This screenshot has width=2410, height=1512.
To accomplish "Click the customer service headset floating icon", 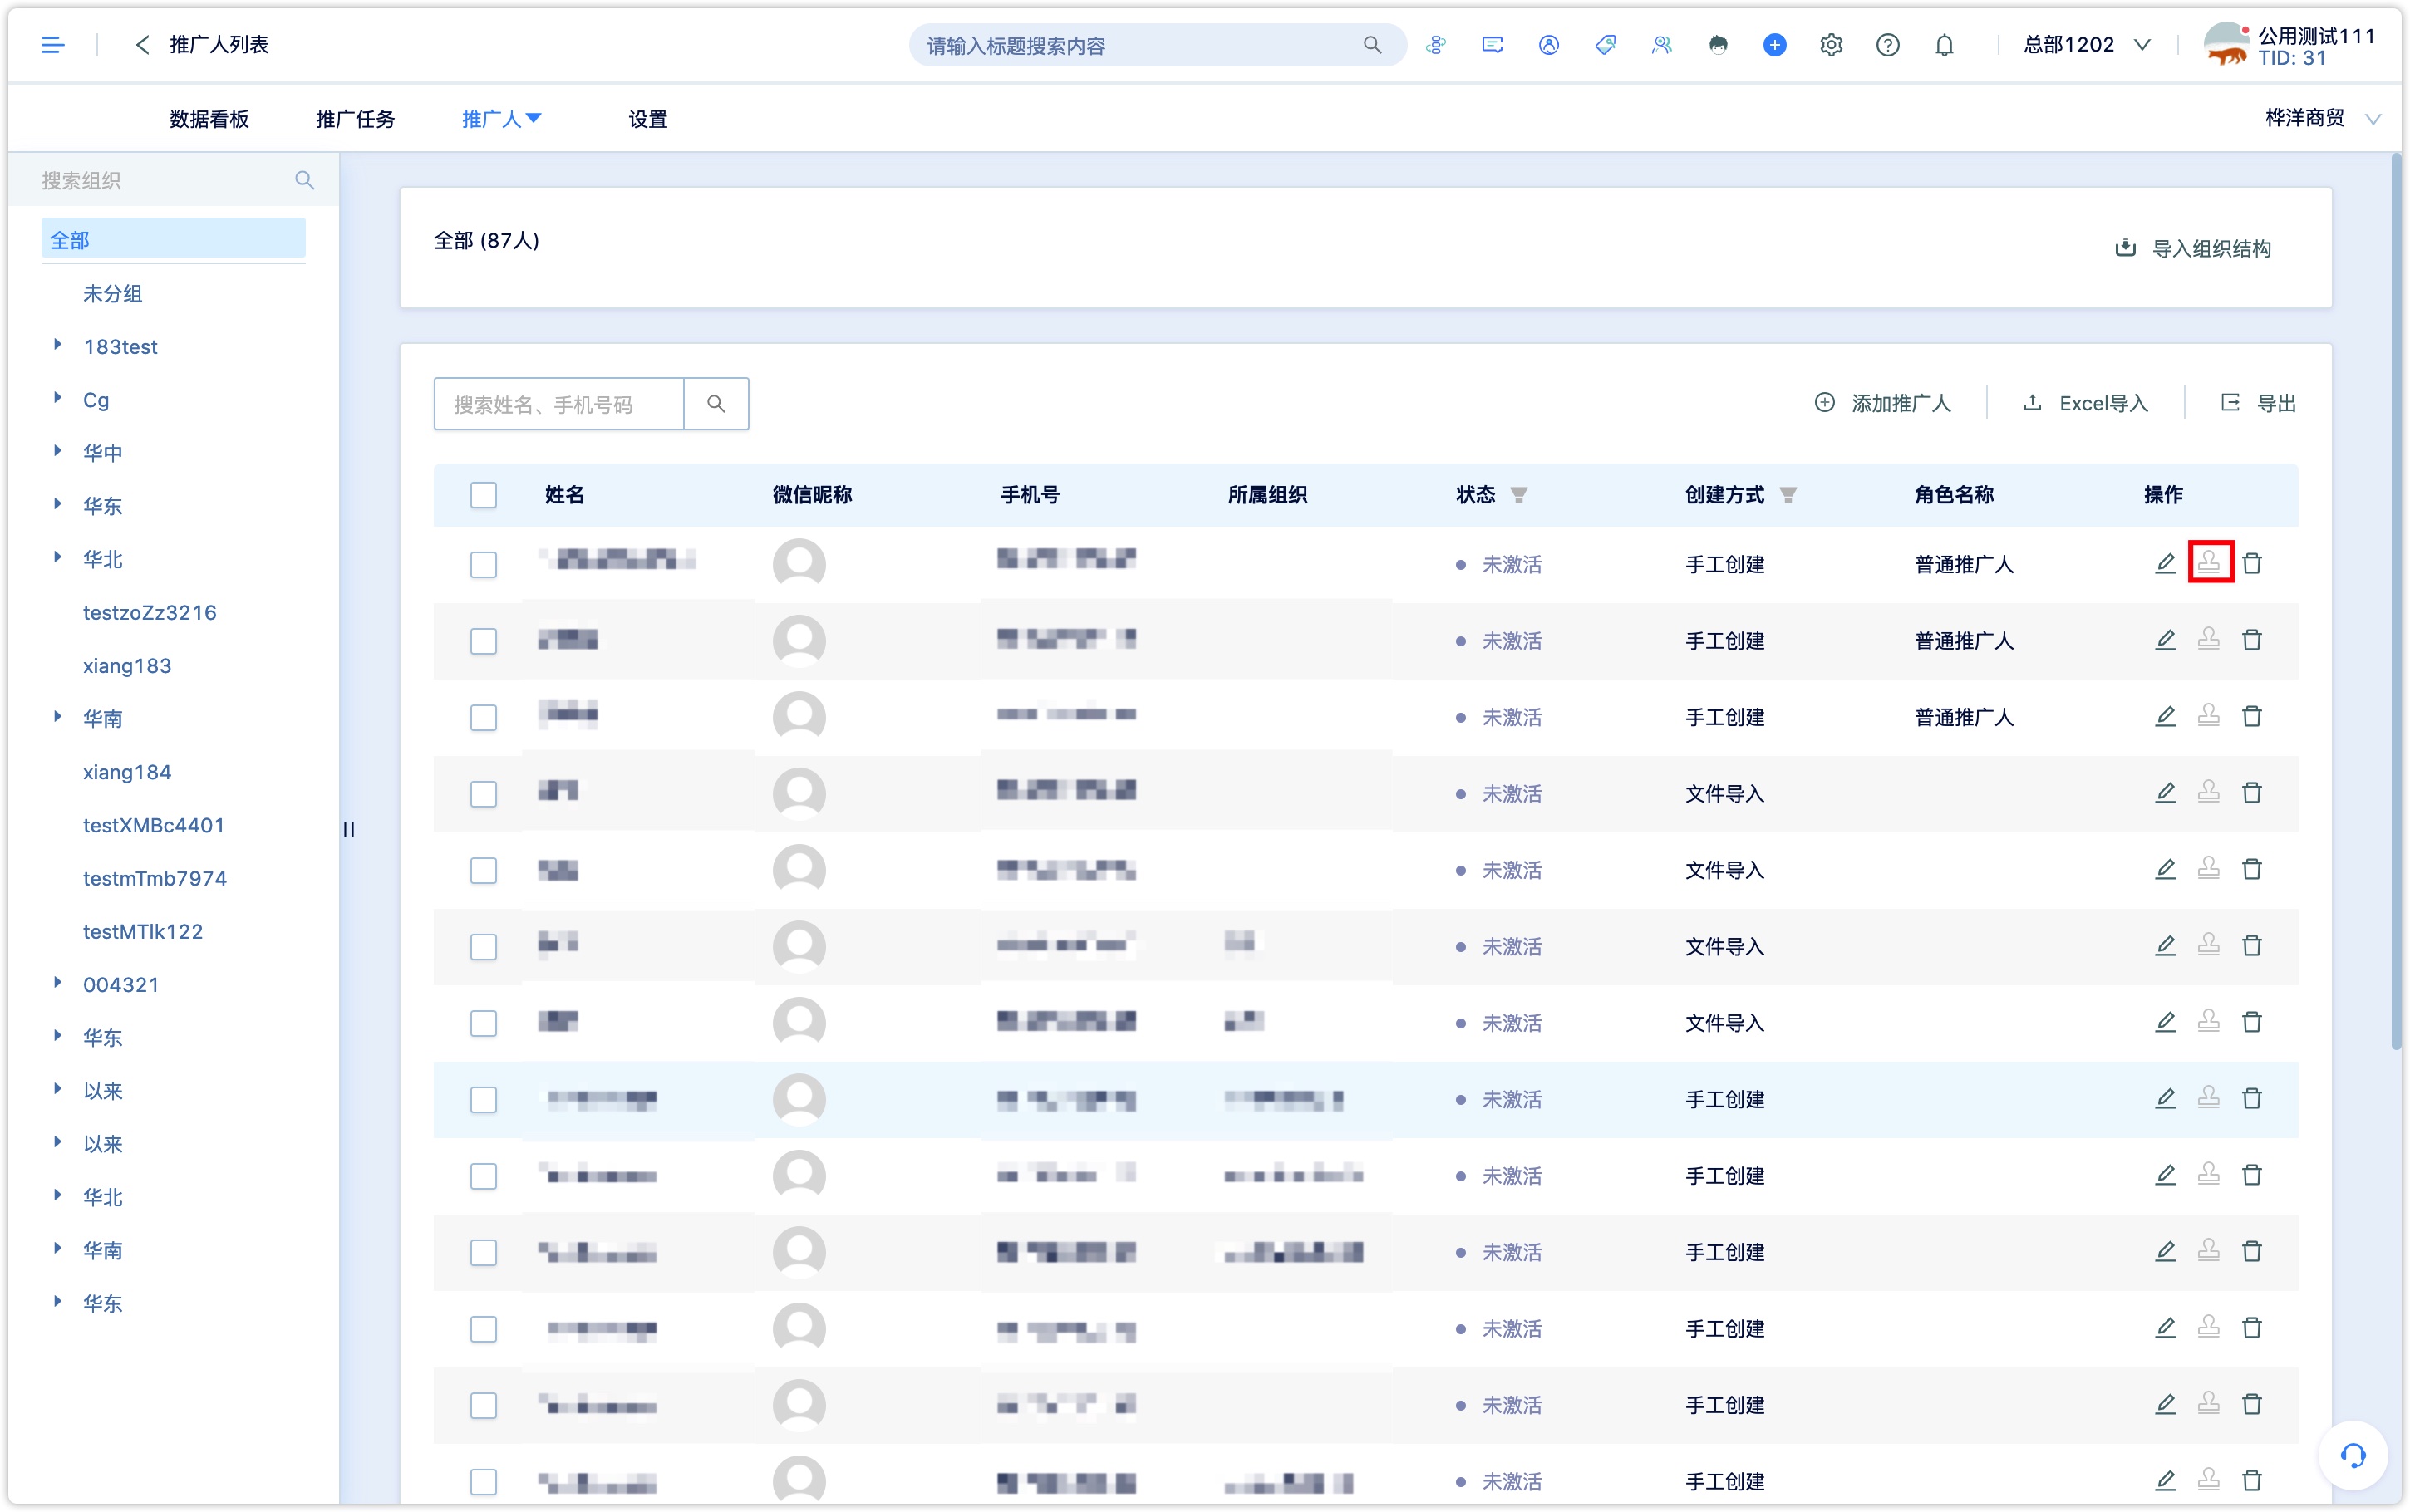I will point(2352,1455).
